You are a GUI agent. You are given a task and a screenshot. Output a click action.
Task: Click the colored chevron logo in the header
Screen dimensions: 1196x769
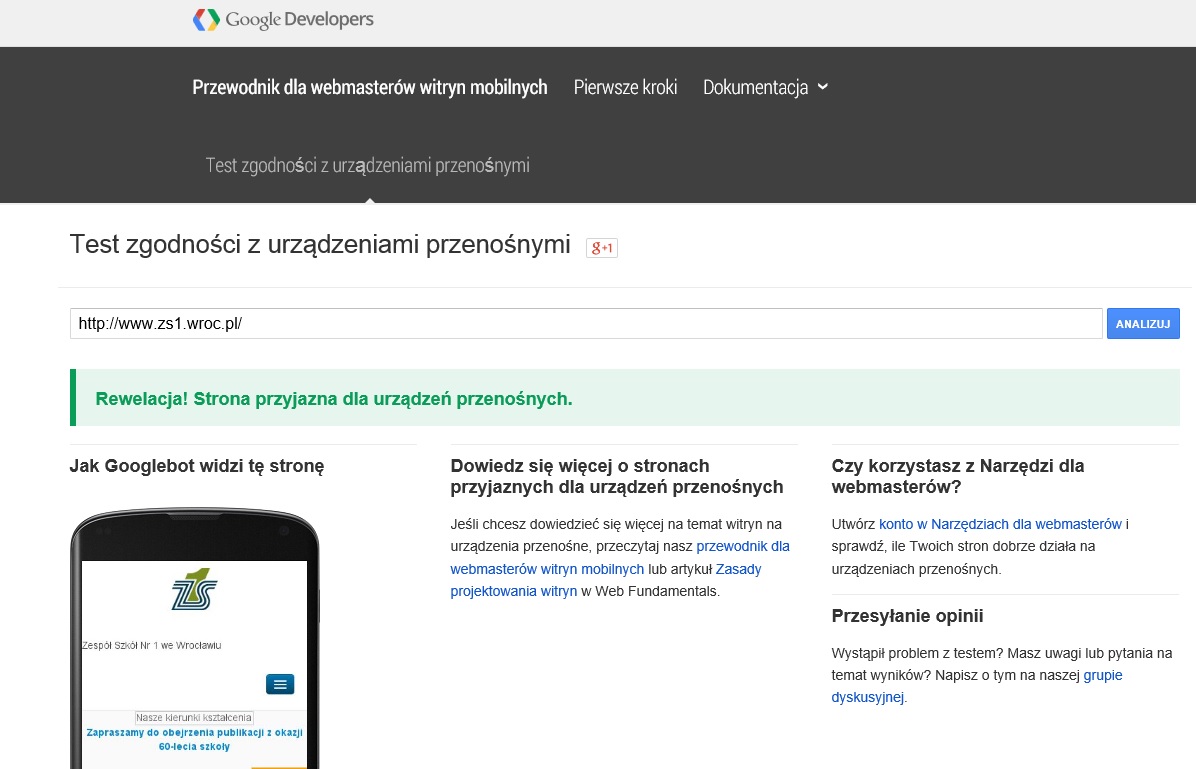click(x=207, y=19)
